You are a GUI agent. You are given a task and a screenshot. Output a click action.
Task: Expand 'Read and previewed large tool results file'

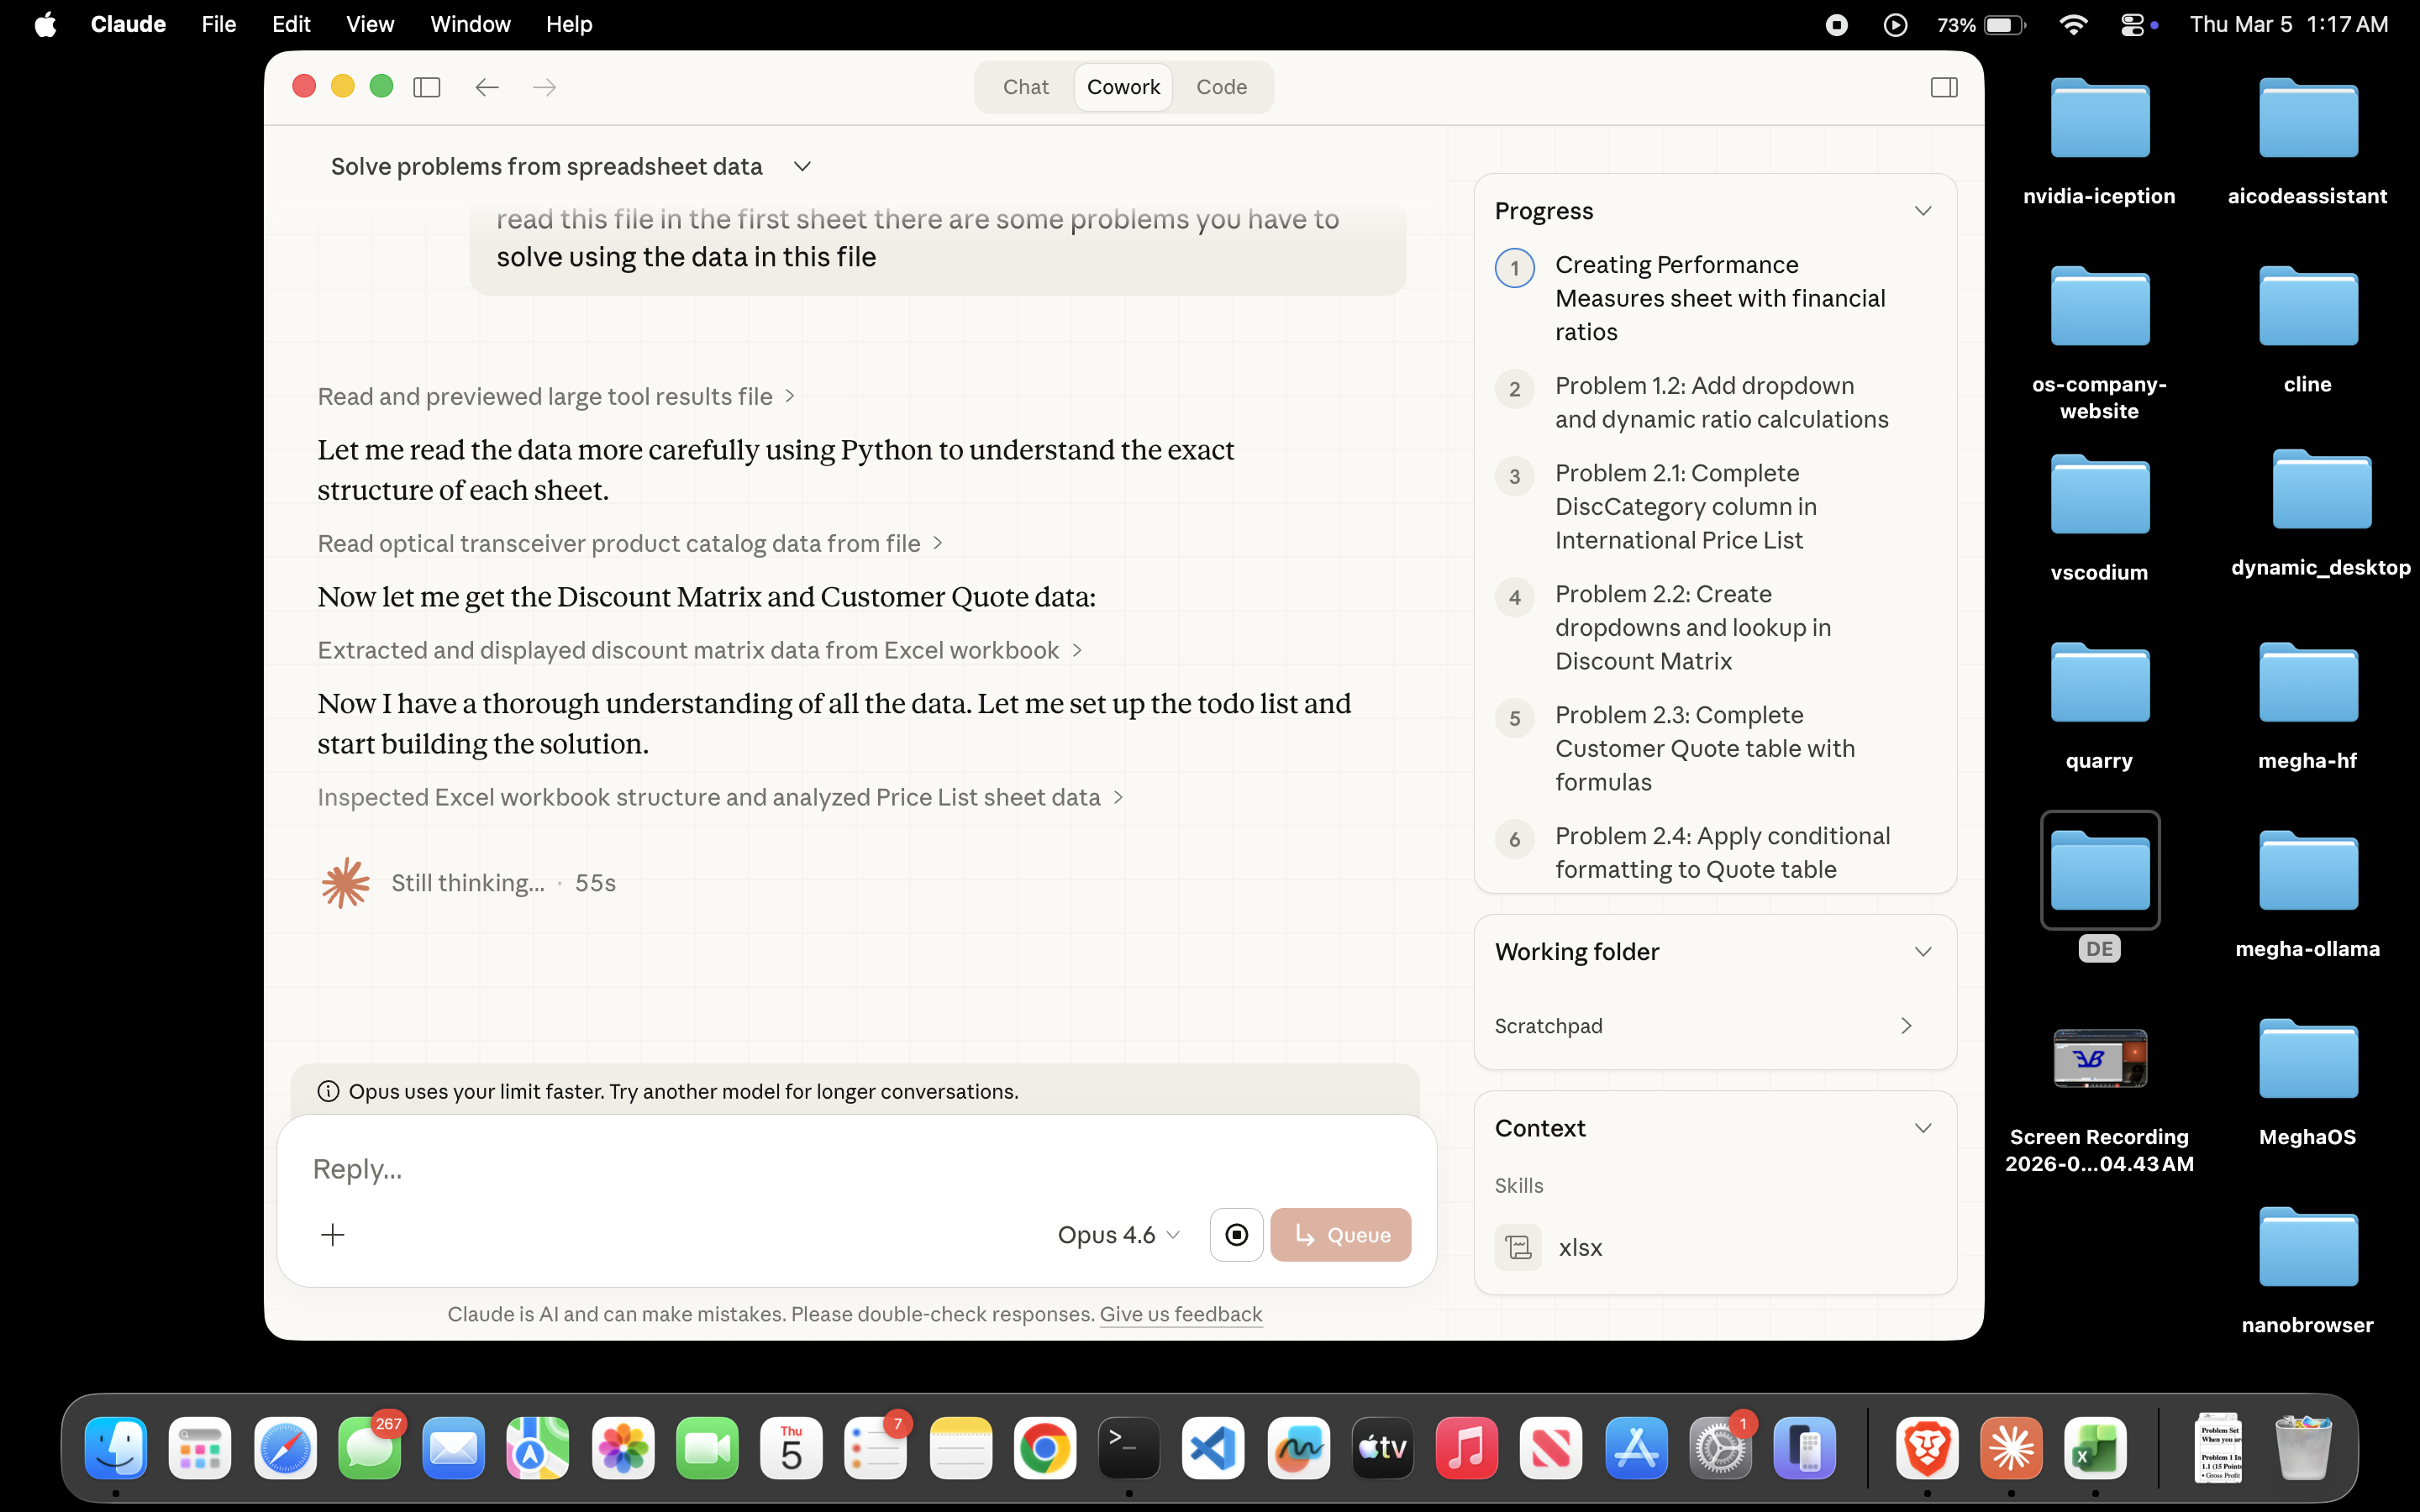coord(556,397)
